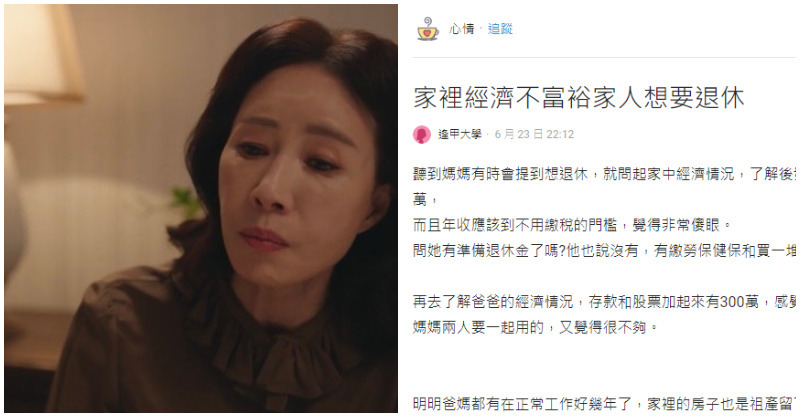Image resolution: width=800 pixels, height=417 pixels.
Task: Click the line 媽媽兩人要一起用的
Action: pyautogui.click(x=535, y=327)
